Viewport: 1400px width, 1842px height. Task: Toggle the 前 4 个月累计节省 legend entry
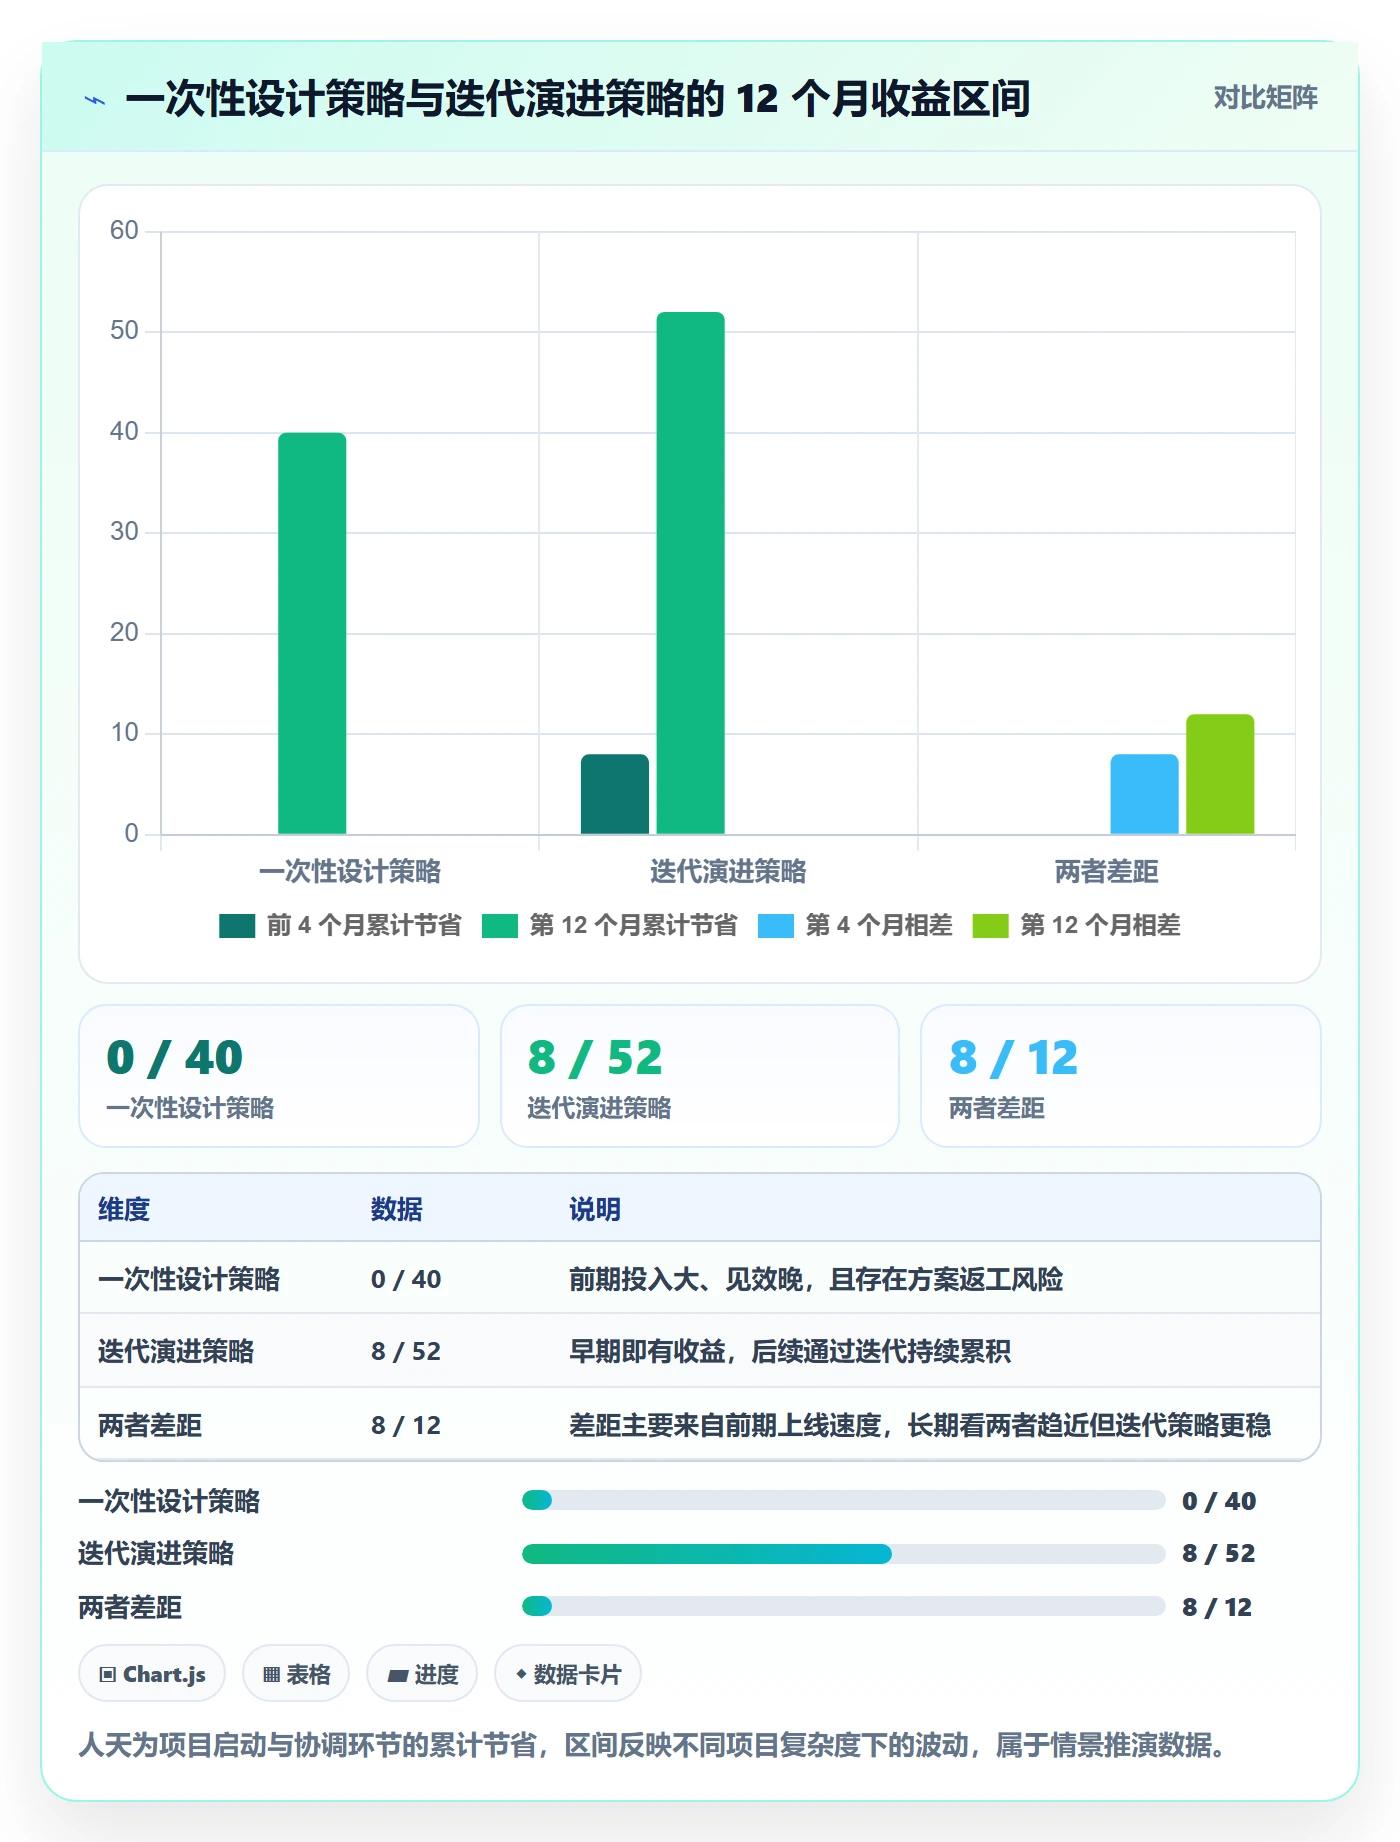pyautogui.click(x=340, y=926)
